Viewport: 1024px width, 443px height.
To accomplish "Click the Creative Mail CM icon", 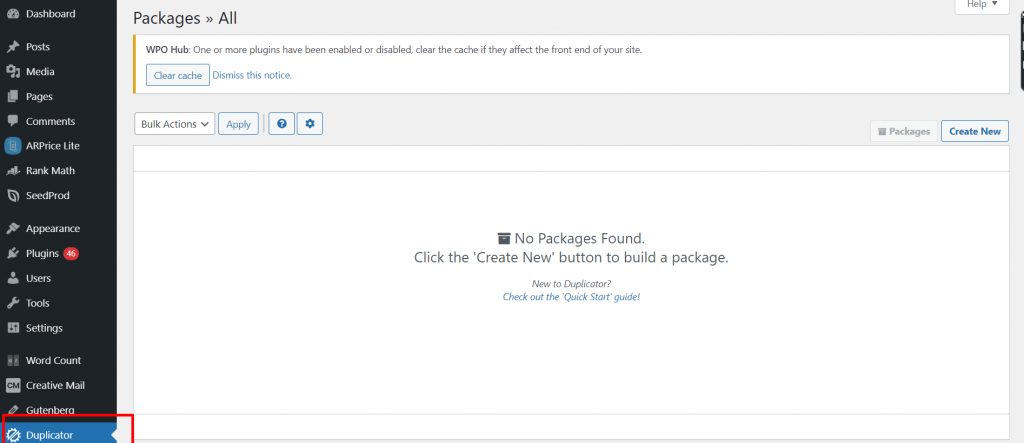I will 13,386.
